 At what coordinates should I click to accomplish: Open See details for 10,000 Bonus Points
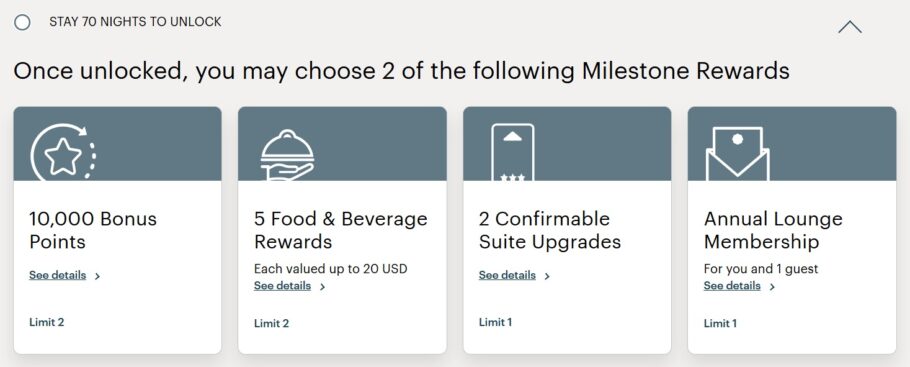tap(57, 275)
